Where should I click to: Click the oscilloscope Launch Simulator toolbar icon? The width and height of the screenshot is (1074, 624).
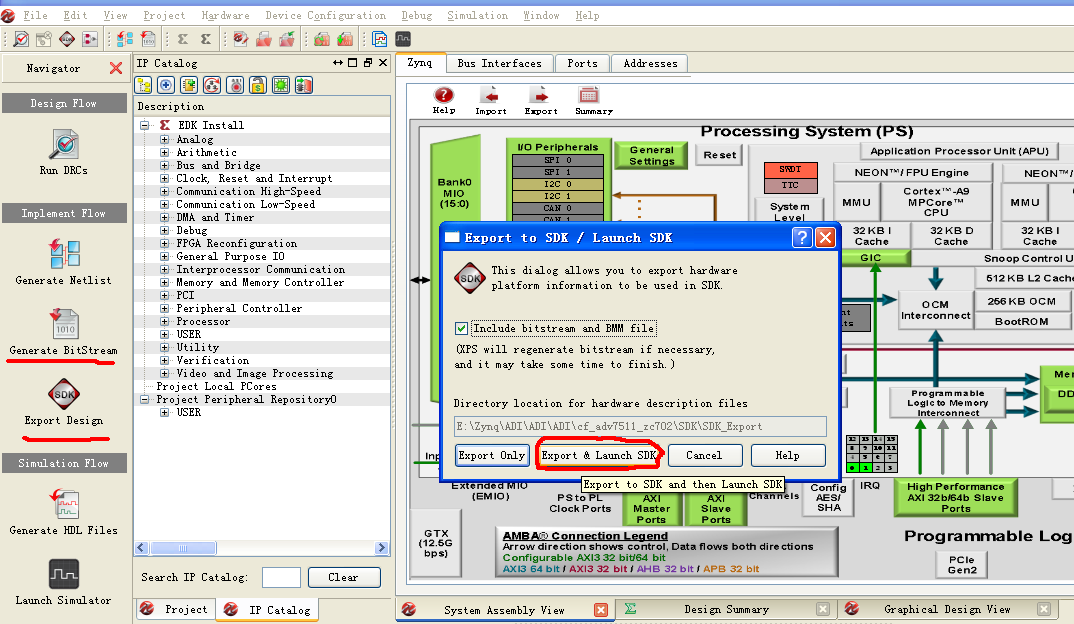[403, 39]
